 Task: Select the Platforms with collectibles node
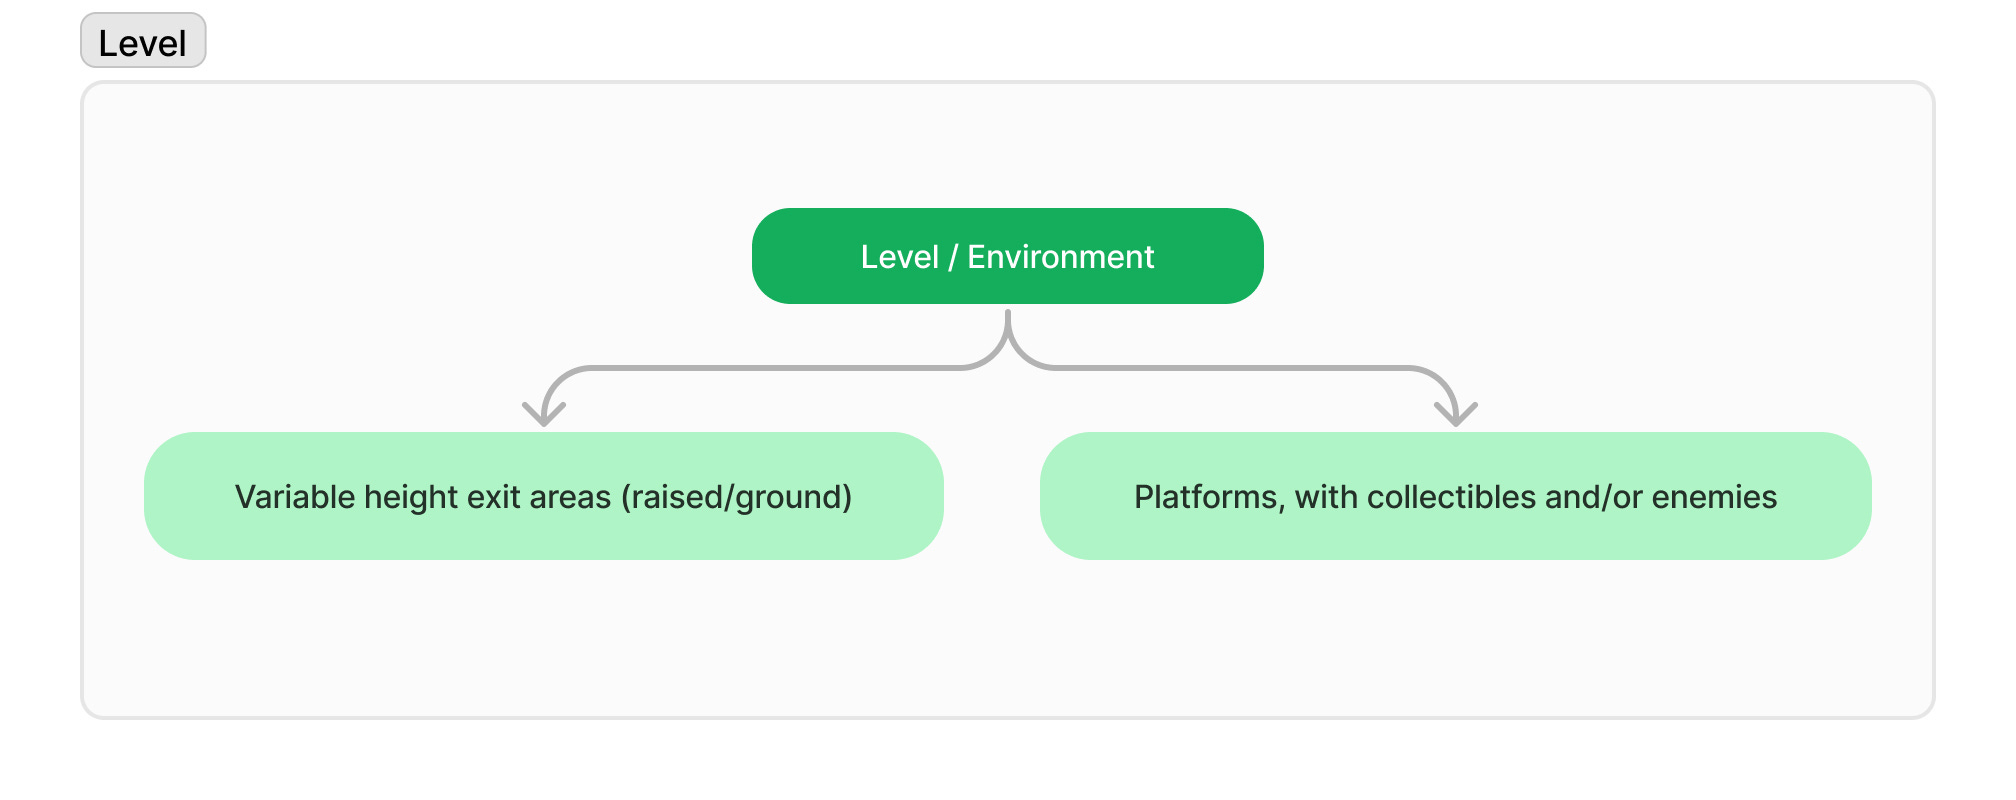click(x=1455, y=496)
